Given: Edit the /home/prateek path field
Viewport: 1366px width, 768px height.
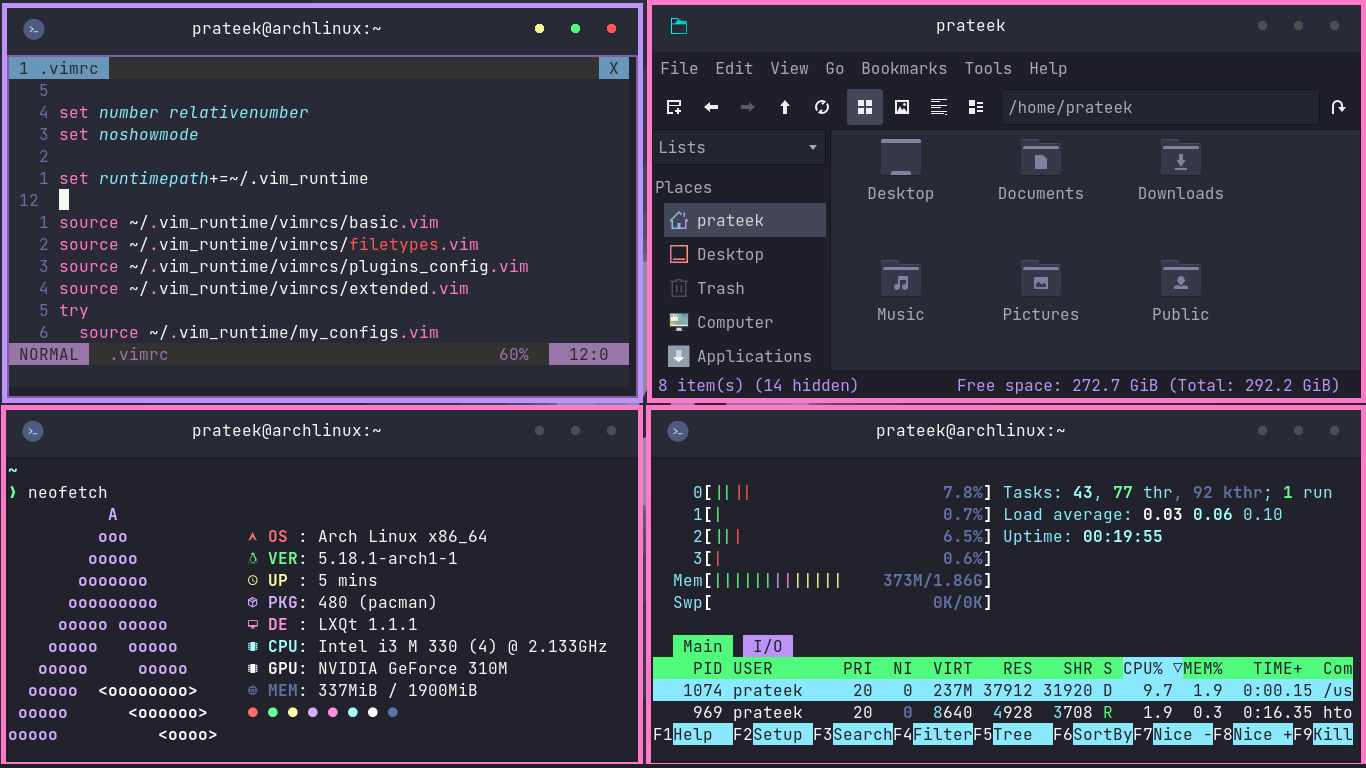Looking at the screenshot, I should 1160,107.
